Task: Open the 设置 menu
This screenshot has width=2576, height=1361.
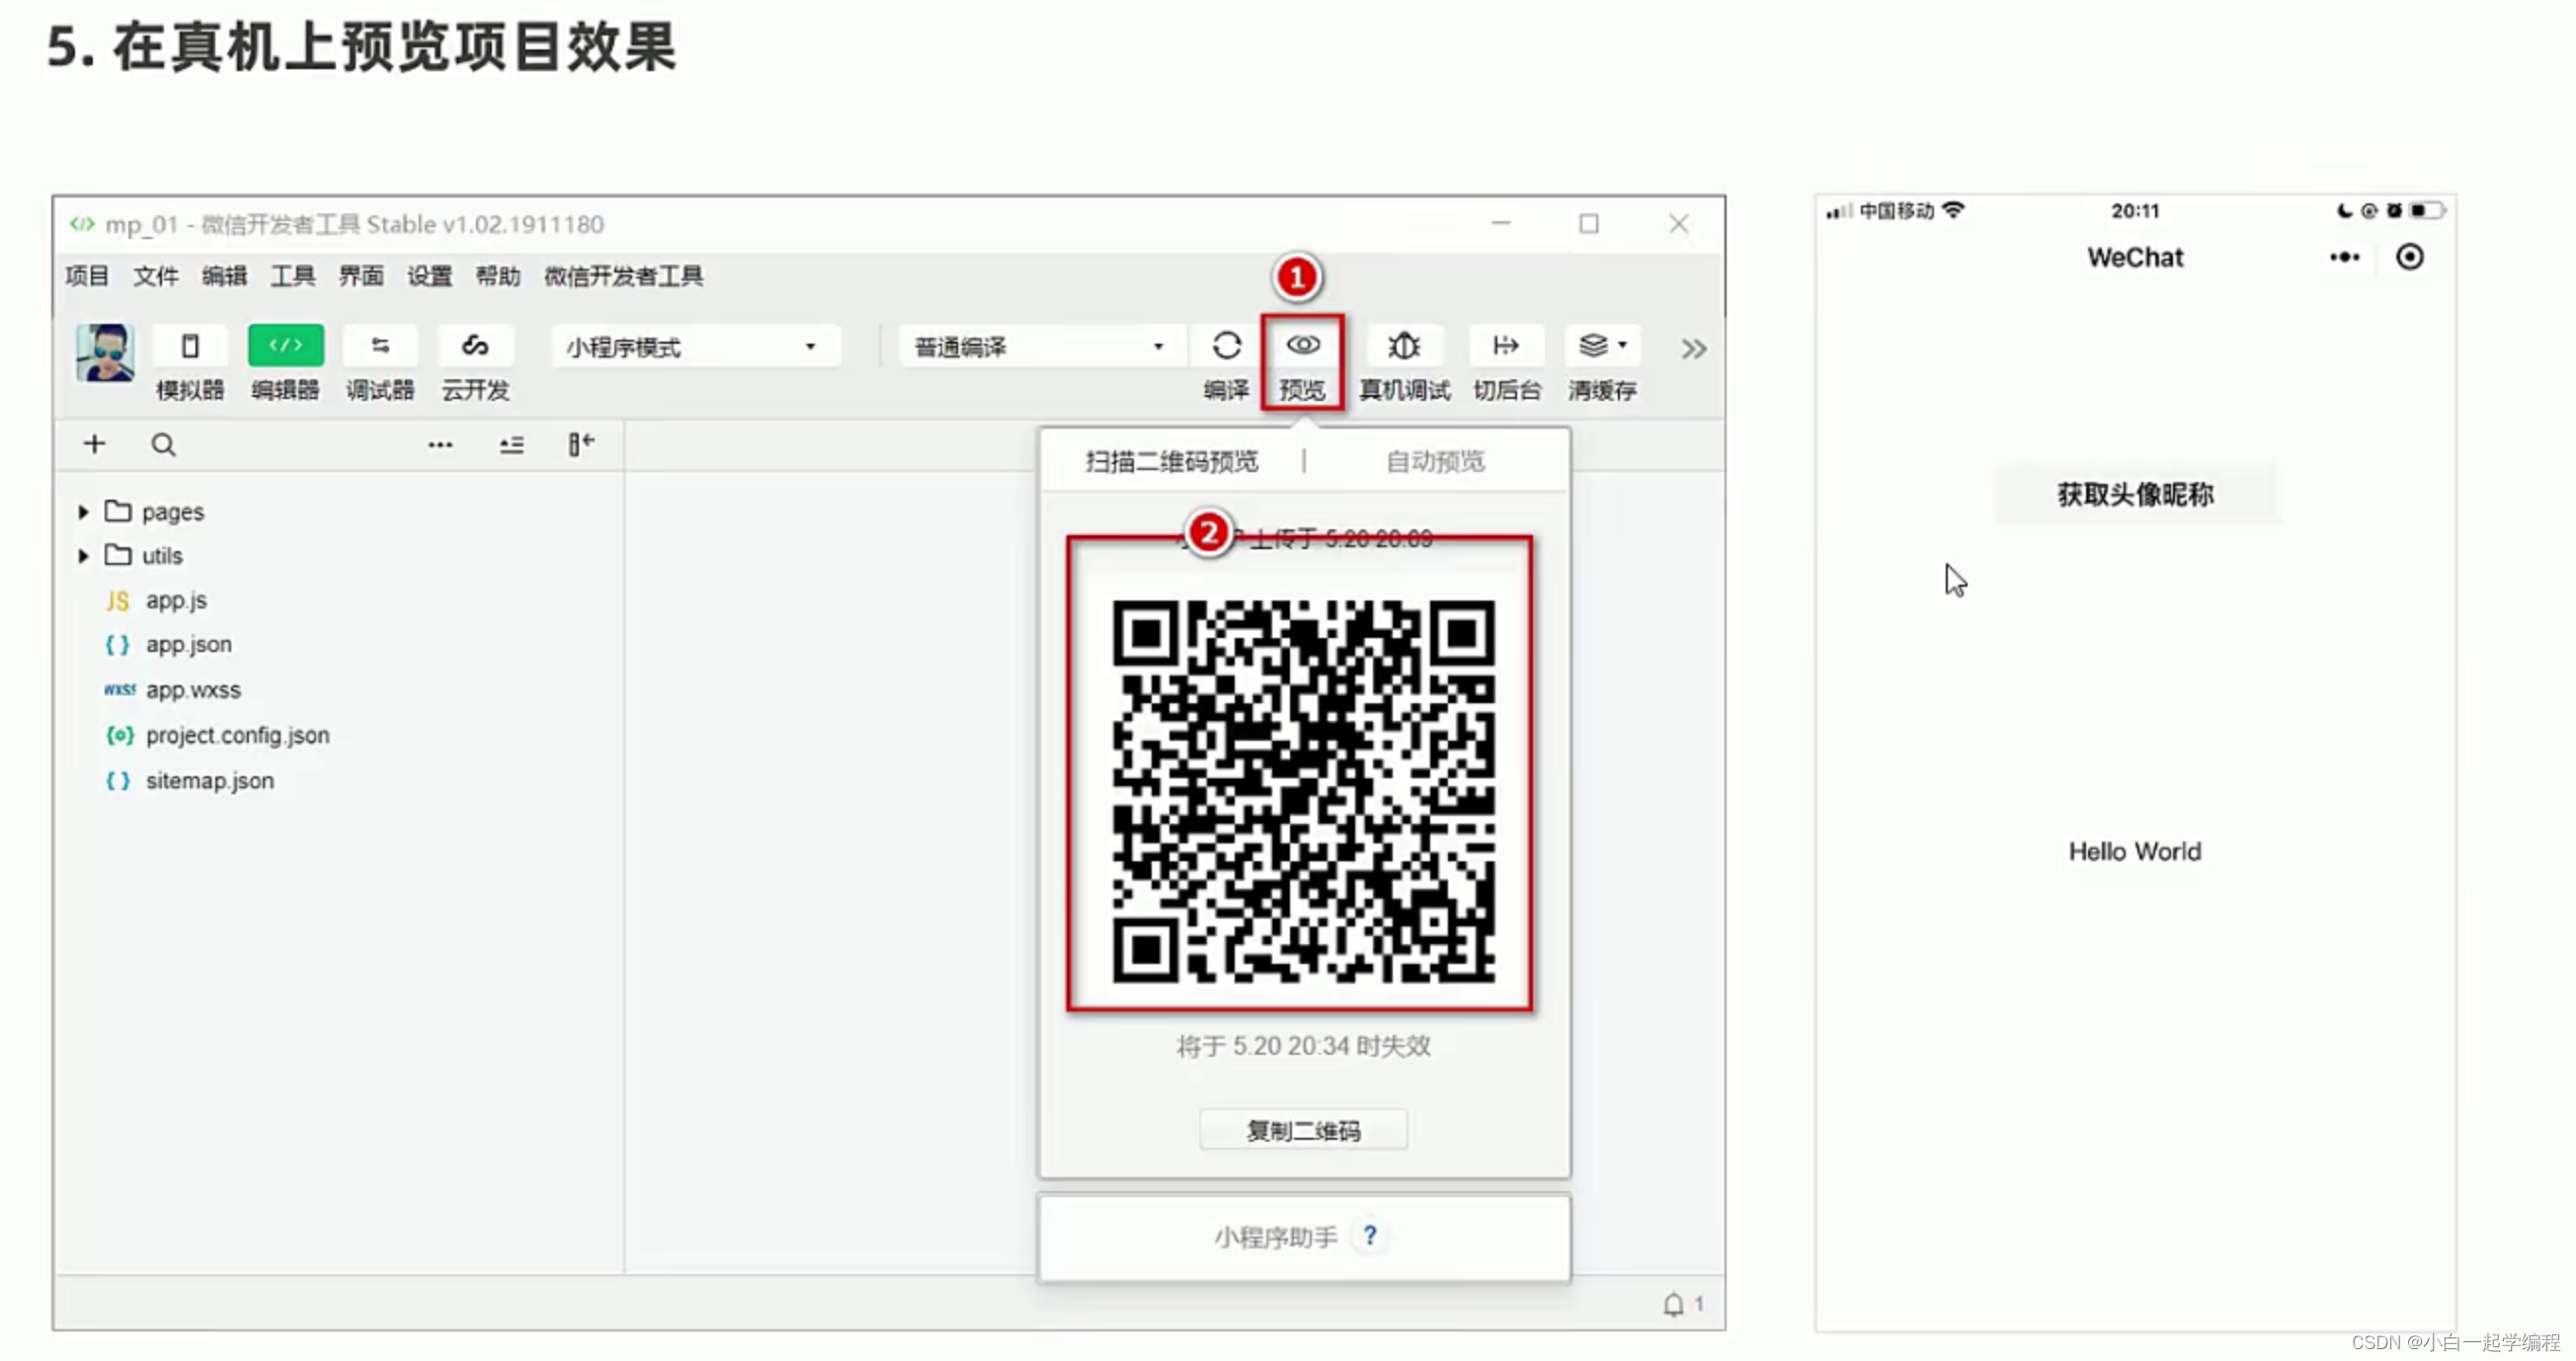Action: pos(429,276)
